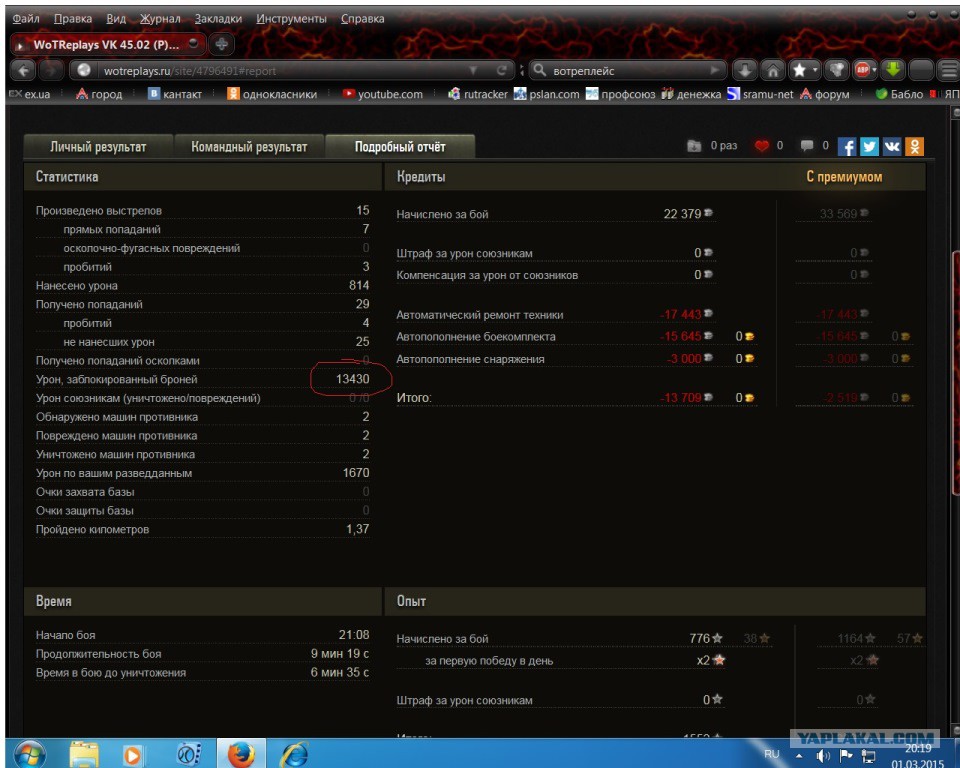Click the downloads arrow toolbar icon

(745, 70)
